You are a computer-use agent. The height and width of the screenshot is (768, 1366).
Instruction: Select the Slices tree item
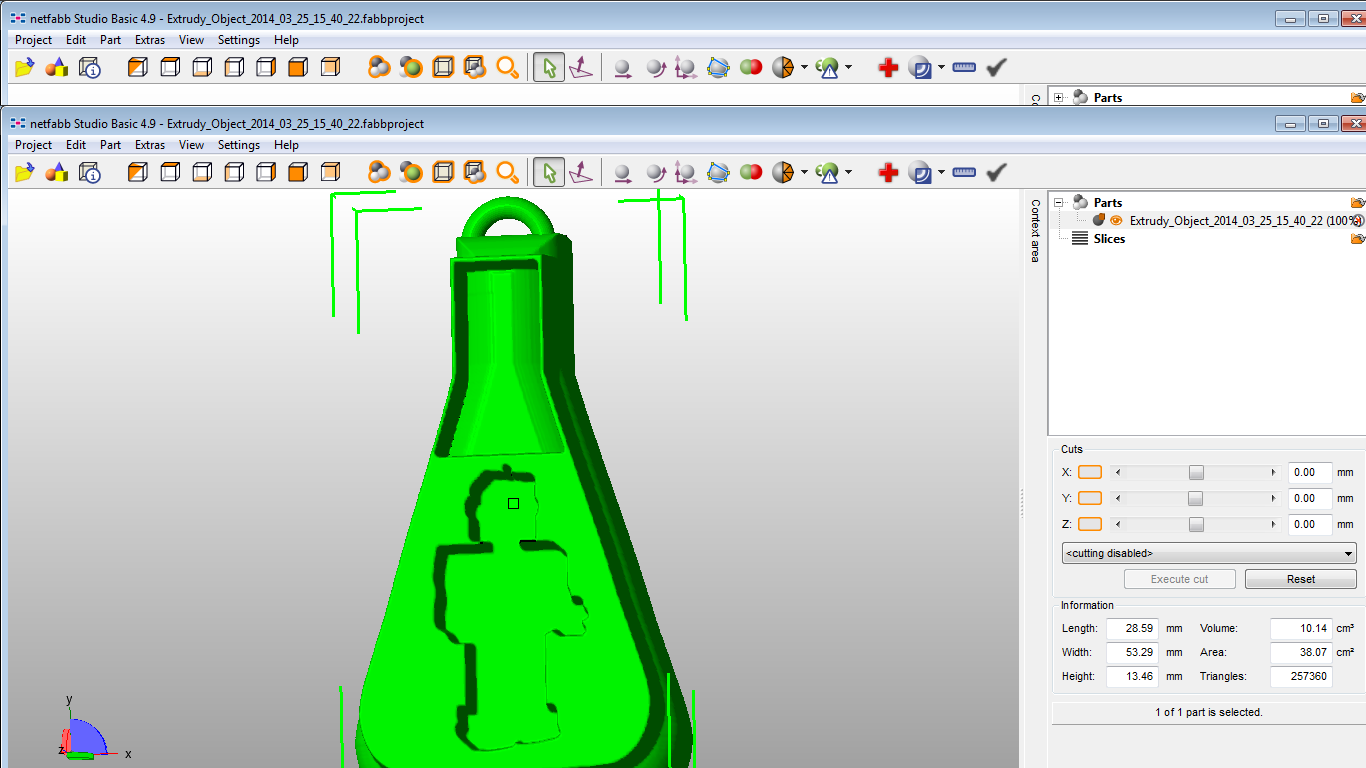tap(1109, 238)
